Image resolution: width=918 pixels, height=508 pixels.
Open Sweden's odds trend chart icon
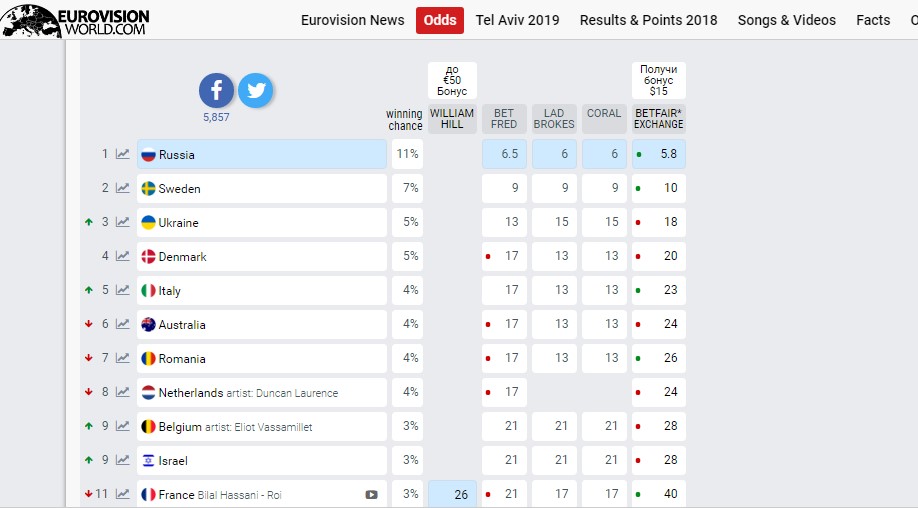tap(122, 188)
